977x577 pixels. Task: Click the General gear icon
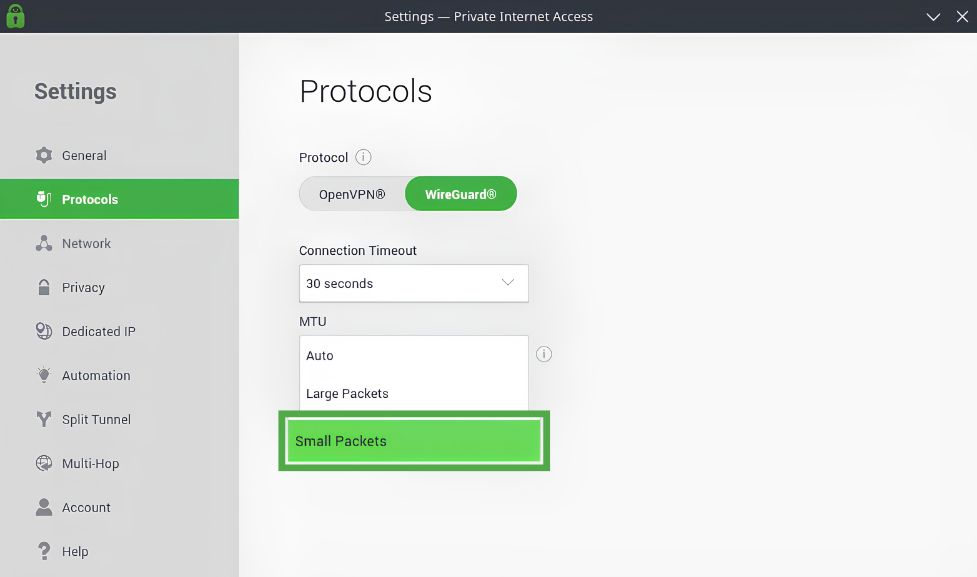click(44, 155)
